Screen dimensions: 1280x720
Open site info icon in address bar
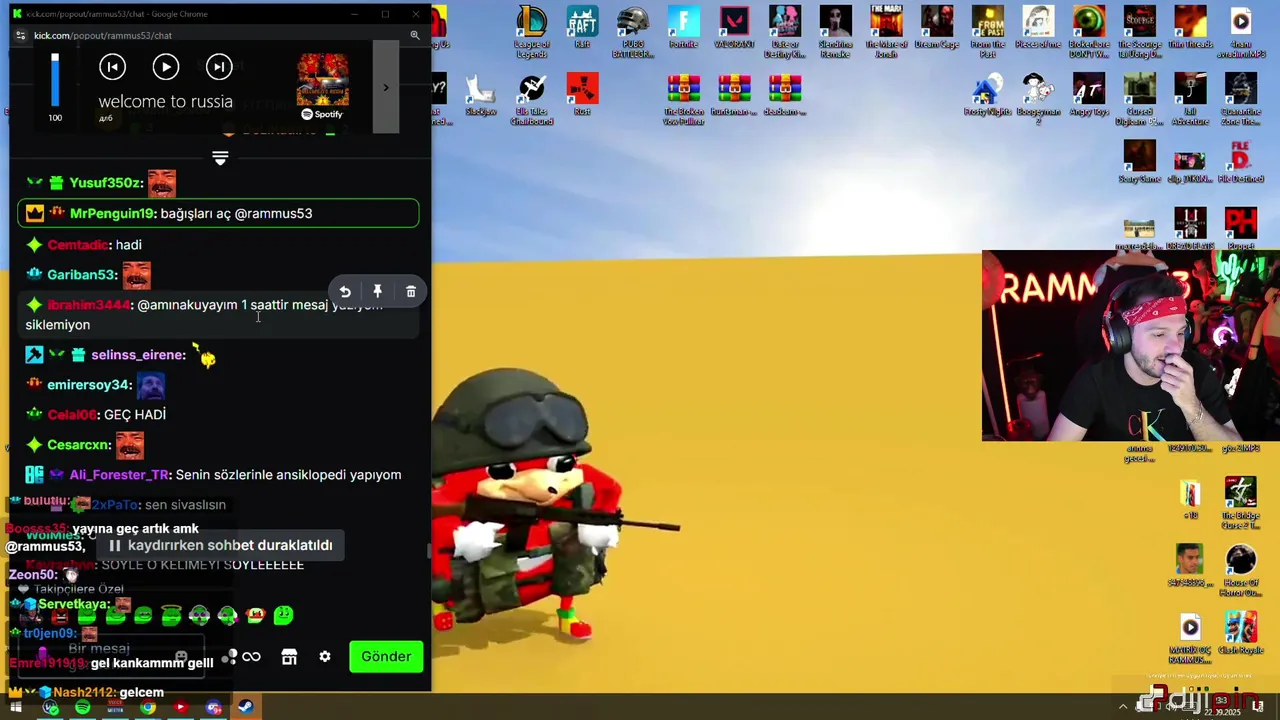[x=21, y=35]
